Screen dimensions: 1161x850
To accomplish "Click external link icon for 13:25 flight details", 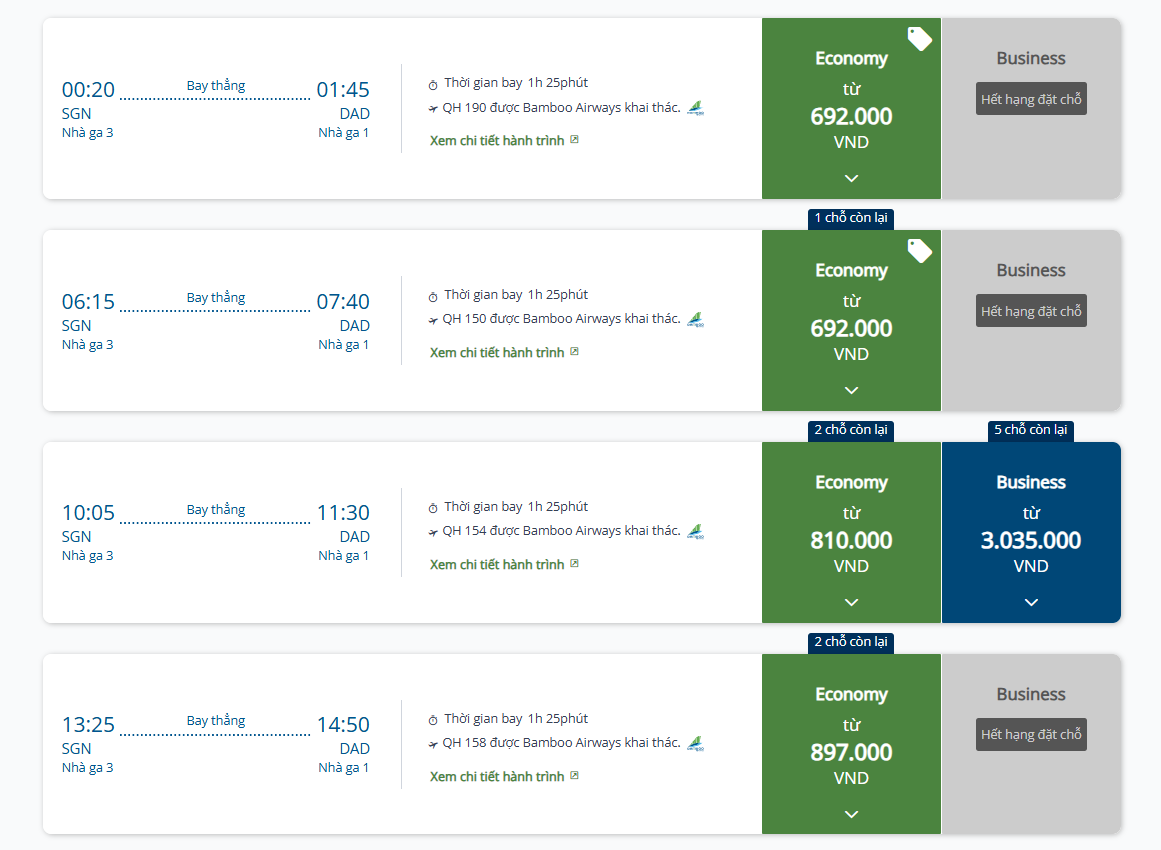I will click(x=574, y=776).
